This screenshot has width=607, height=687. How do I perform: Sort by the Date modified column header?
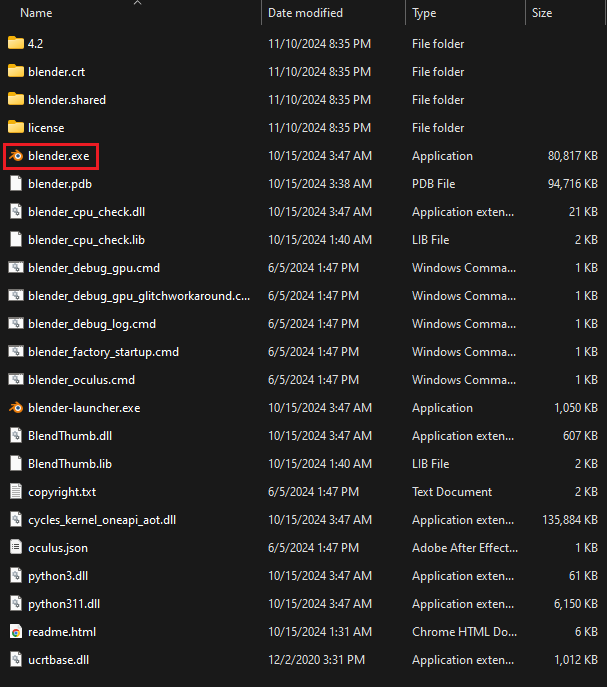click(305, 13)
